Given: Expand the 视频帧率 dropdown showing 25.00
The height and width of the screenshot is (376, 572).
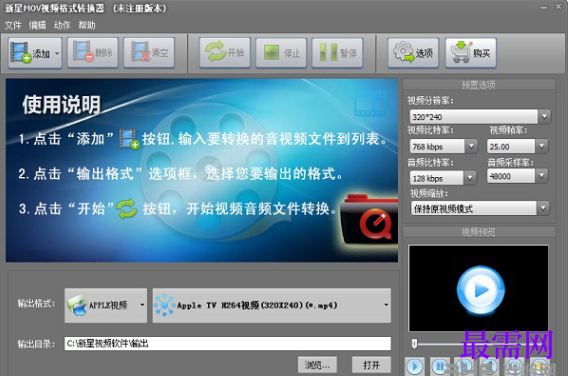Looking at the screenshot, I should click(541, 146).
